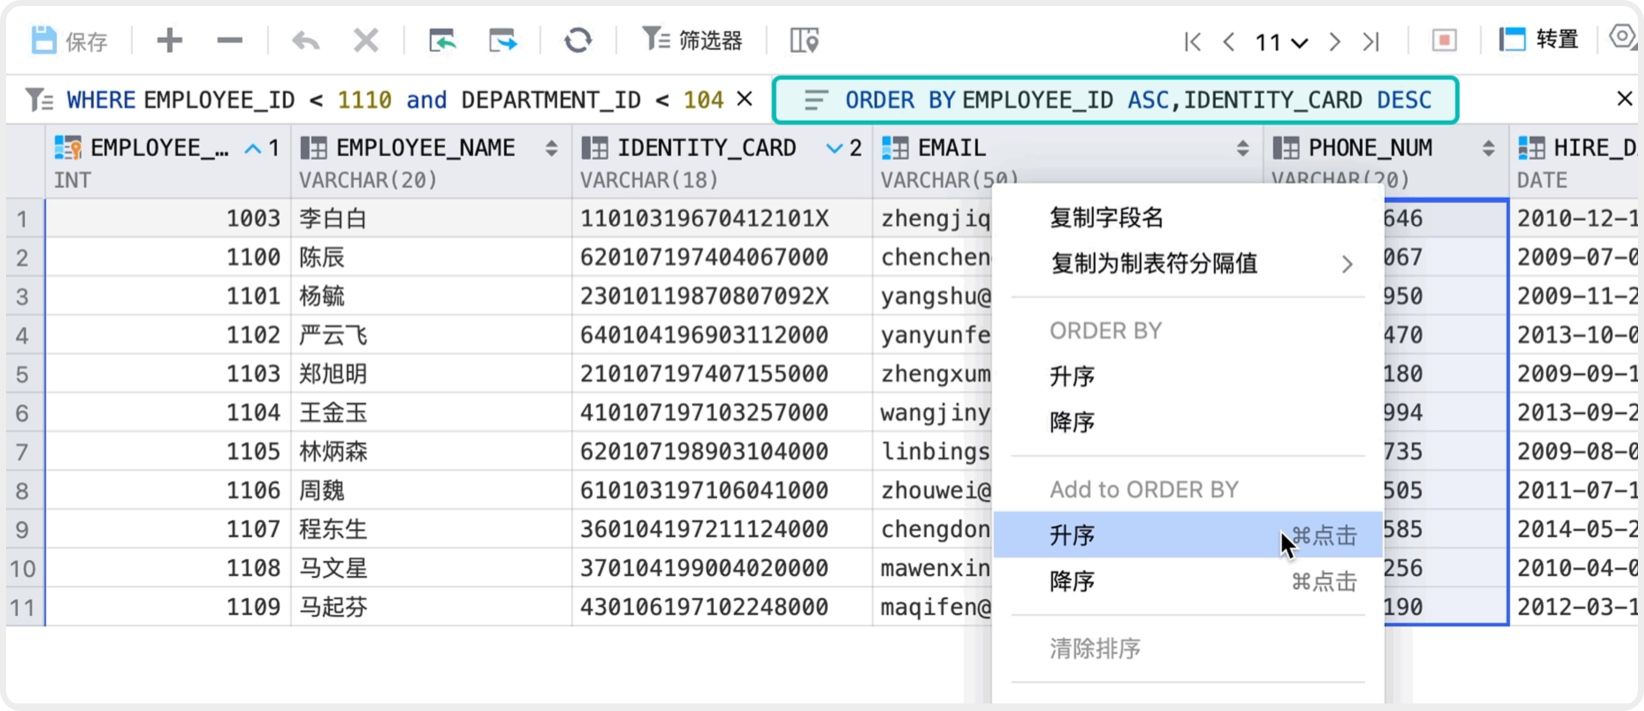Click hire date 2013-10-0 cell

(x=1575, y=335)
